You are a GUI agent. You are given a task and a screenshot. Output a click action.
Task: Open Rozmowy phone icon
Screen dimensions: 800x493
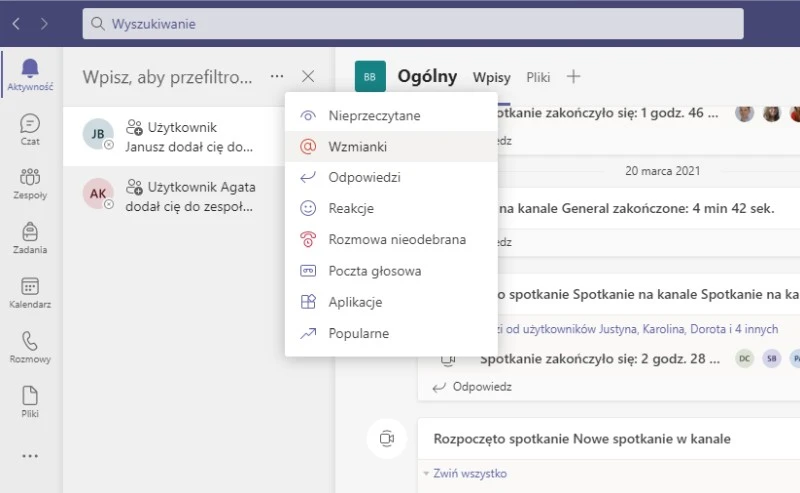pyautogui.click(x=30, y=346)
